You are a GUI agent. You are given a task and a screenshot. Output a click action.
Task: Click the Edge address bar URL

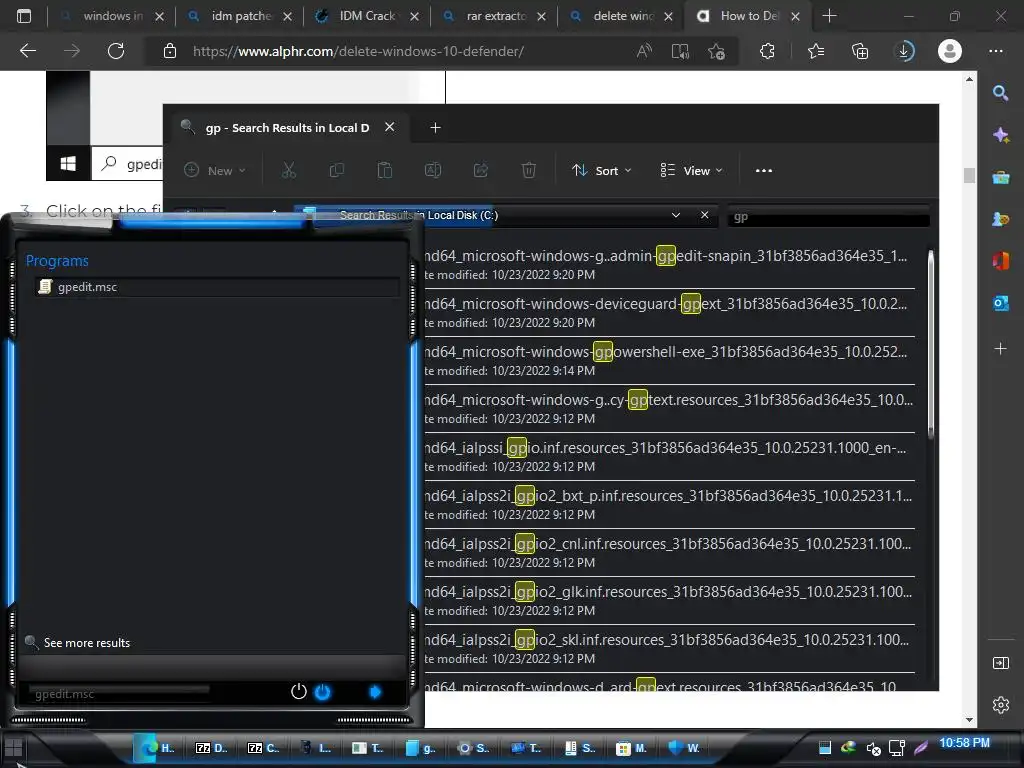pos(359,51)
